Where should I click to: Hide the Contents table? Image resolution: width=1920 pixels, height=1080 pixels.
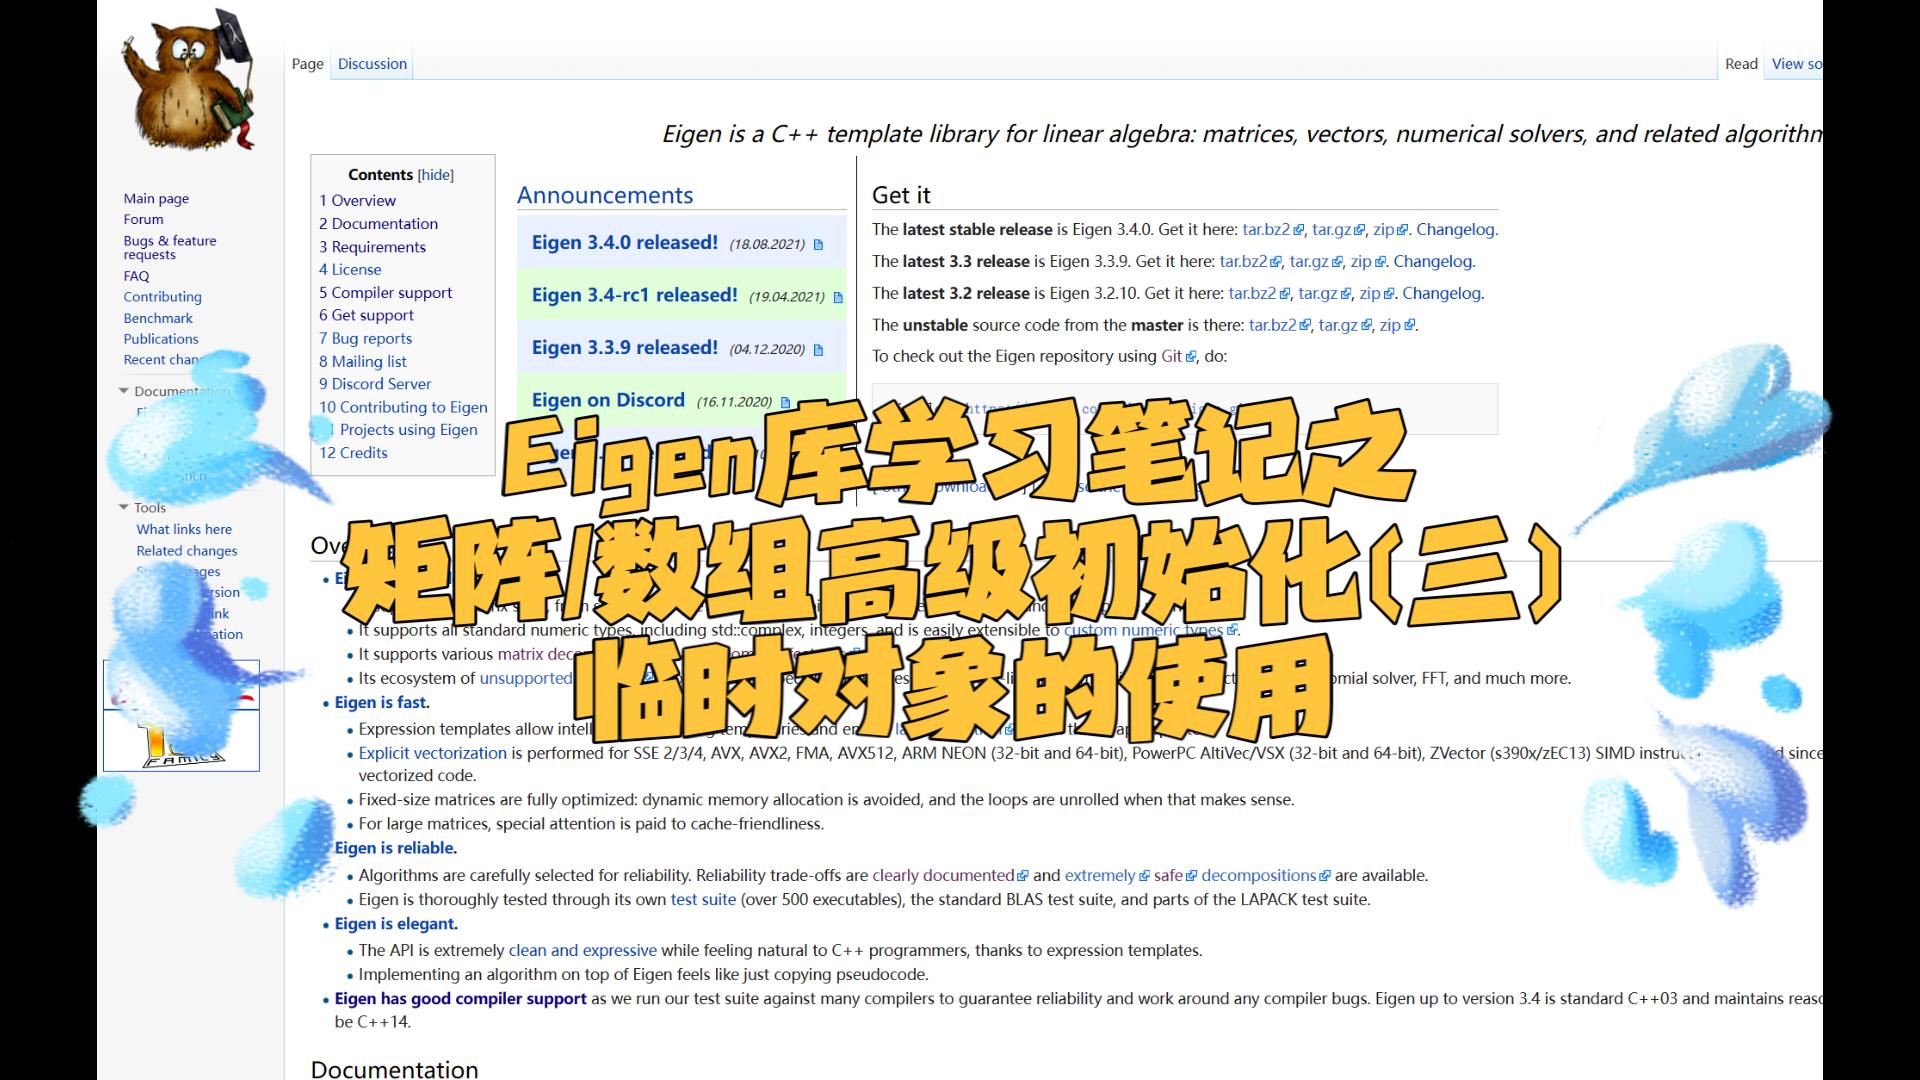pos(435,175)
